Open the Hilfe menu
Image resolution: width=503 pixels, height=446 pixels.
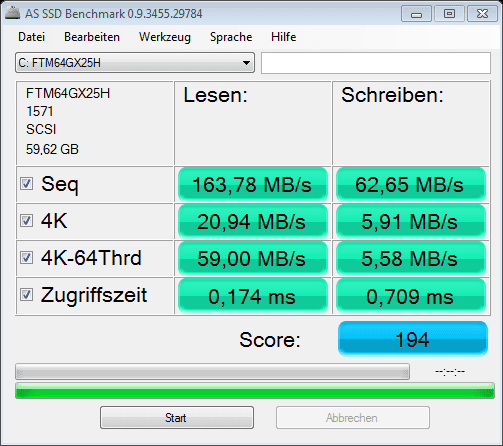(x=283, y=37)
